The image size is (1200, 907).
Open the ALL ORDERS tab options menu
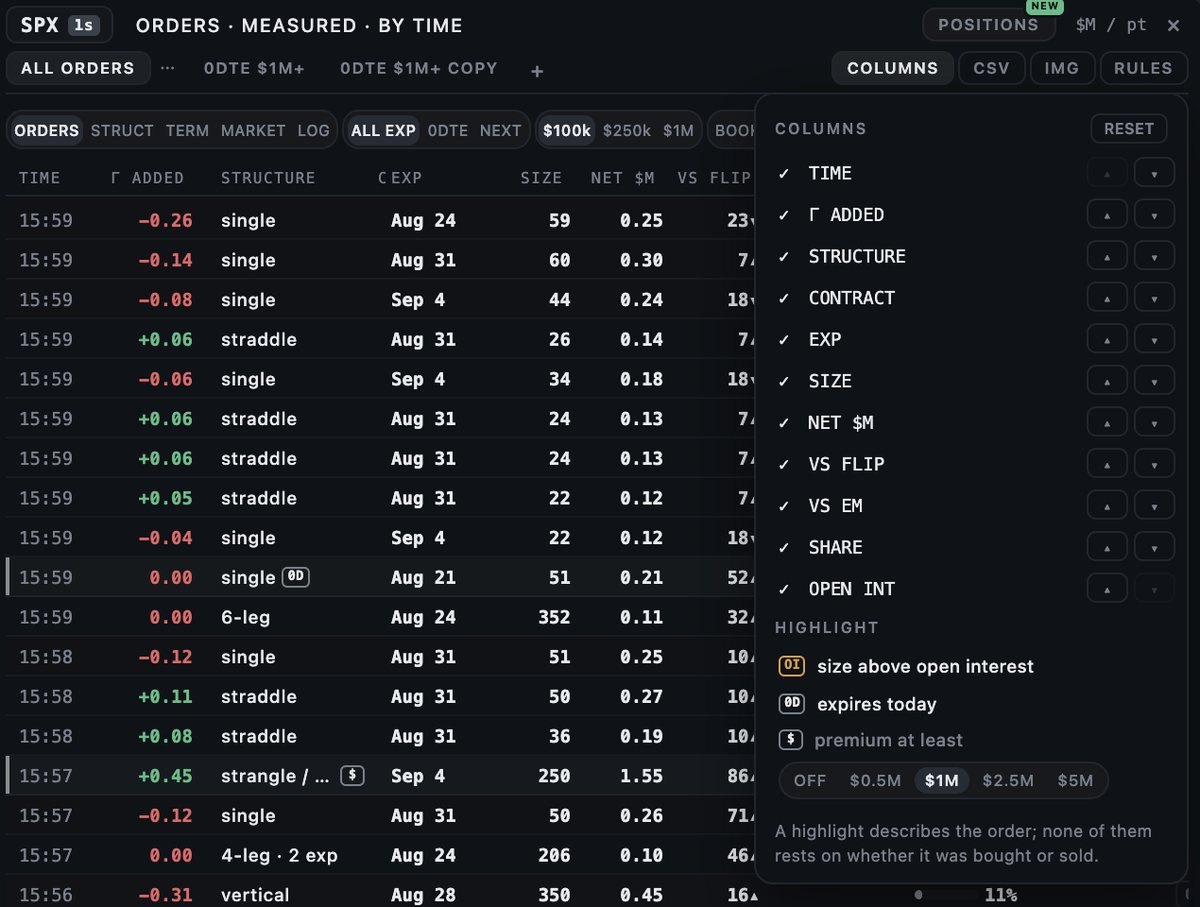[x=167, y=68]
